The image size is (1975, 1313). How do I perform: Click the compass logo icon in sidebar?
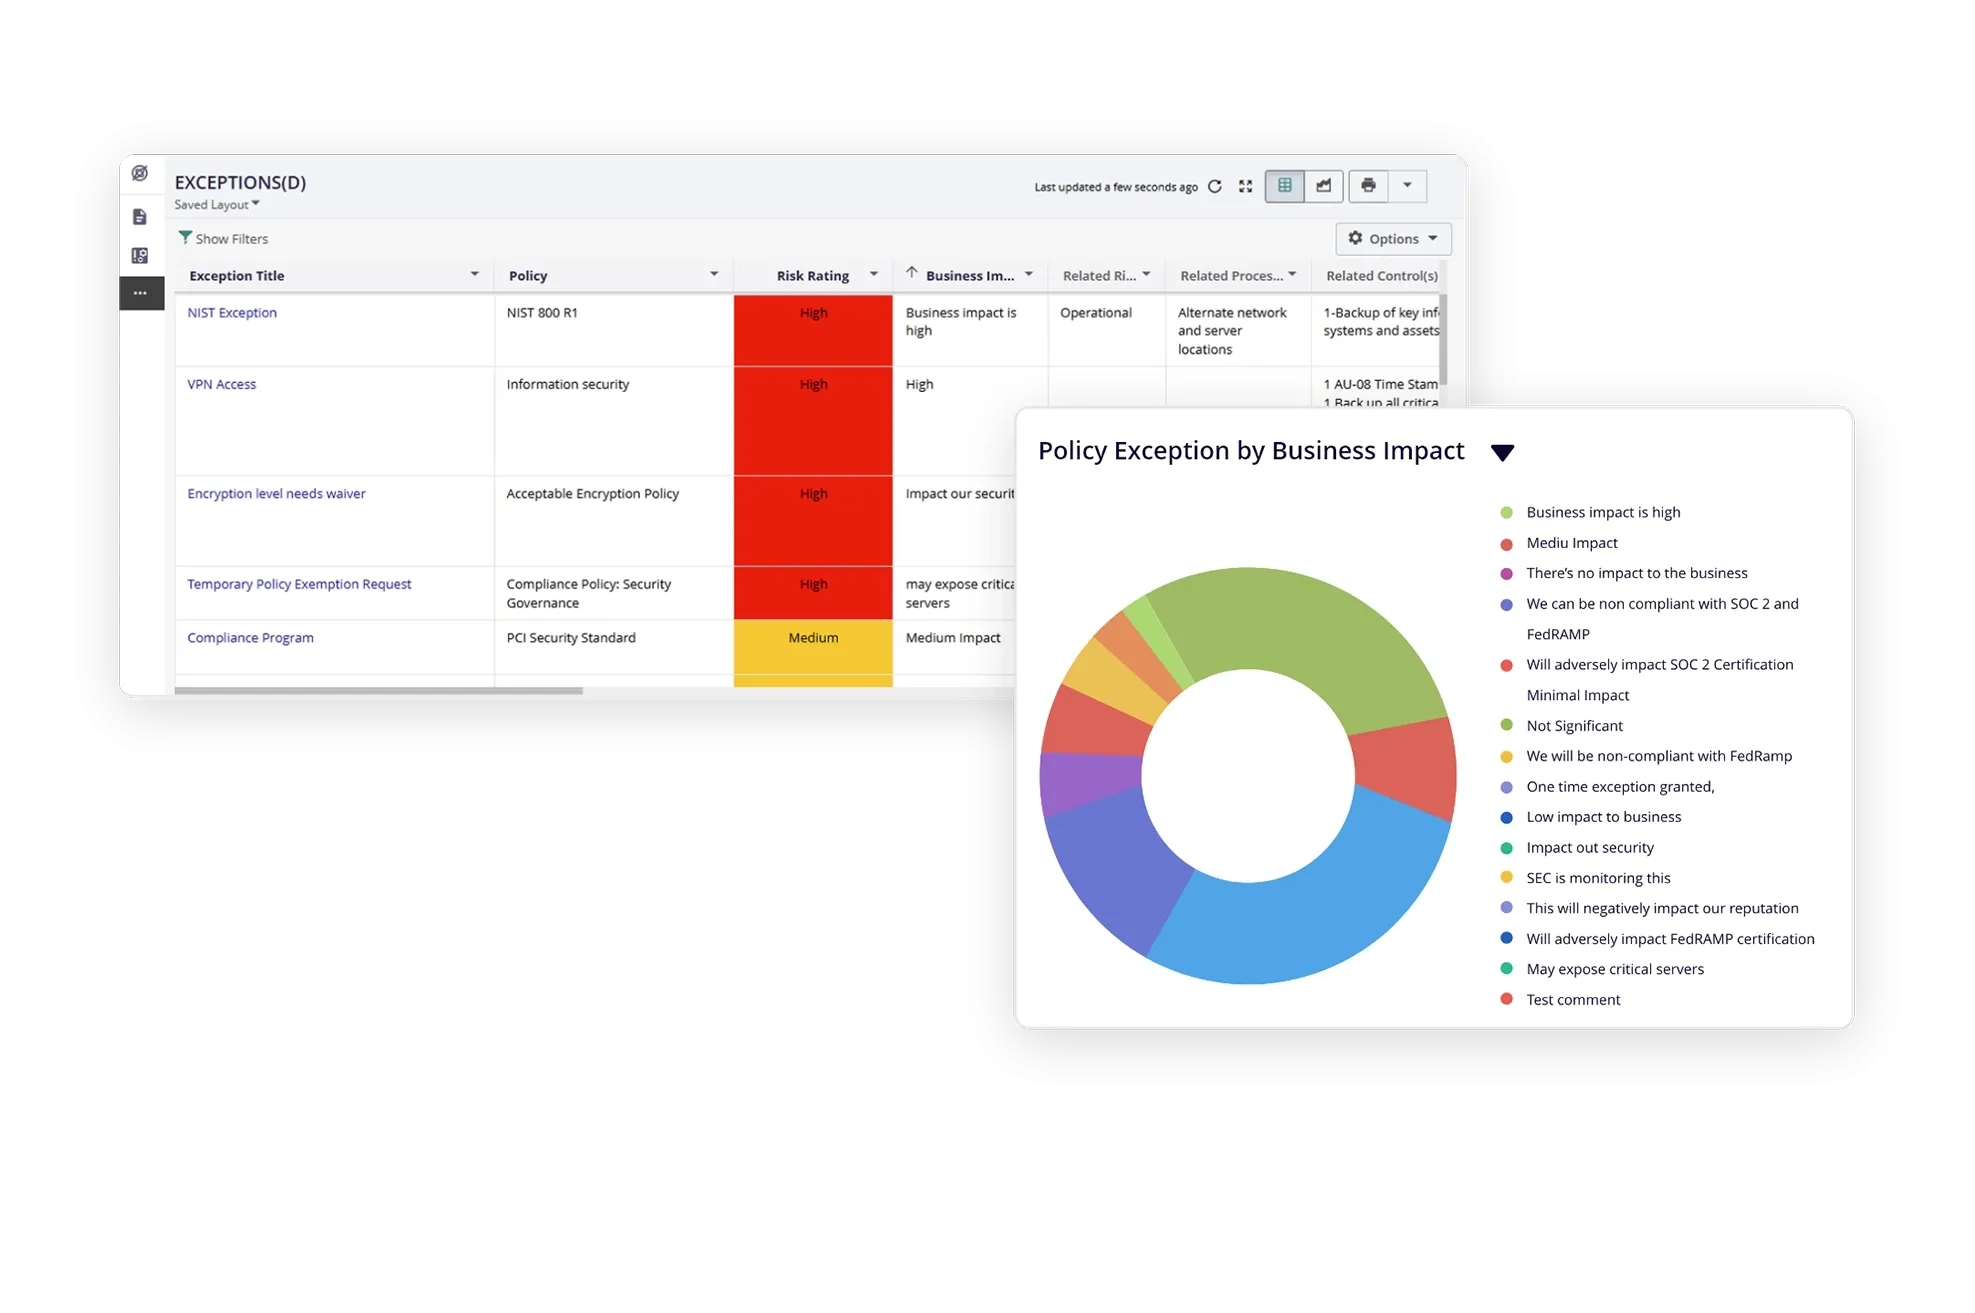(x=140, y=173)
